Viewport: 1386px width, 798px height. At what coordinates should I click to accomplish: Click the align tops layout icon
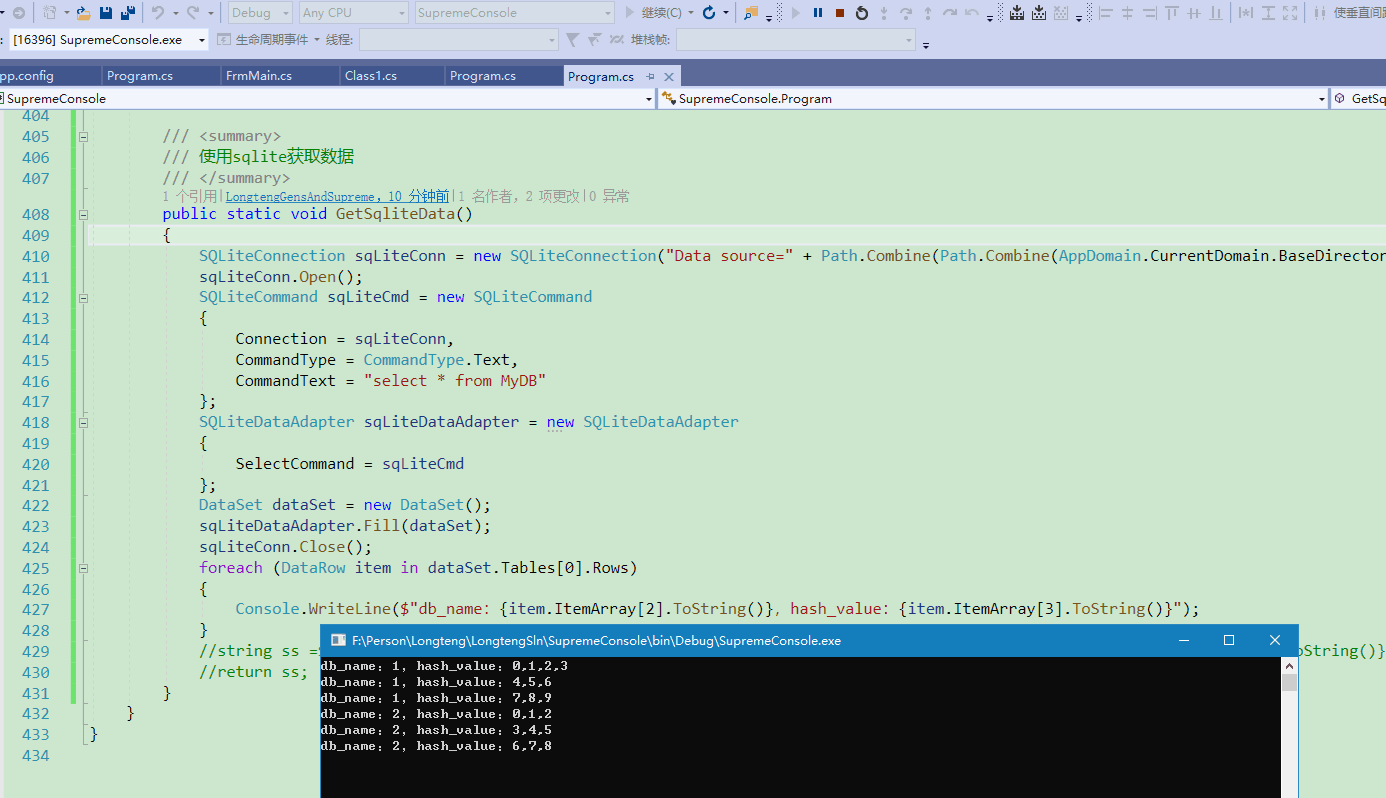[1171, 13]
